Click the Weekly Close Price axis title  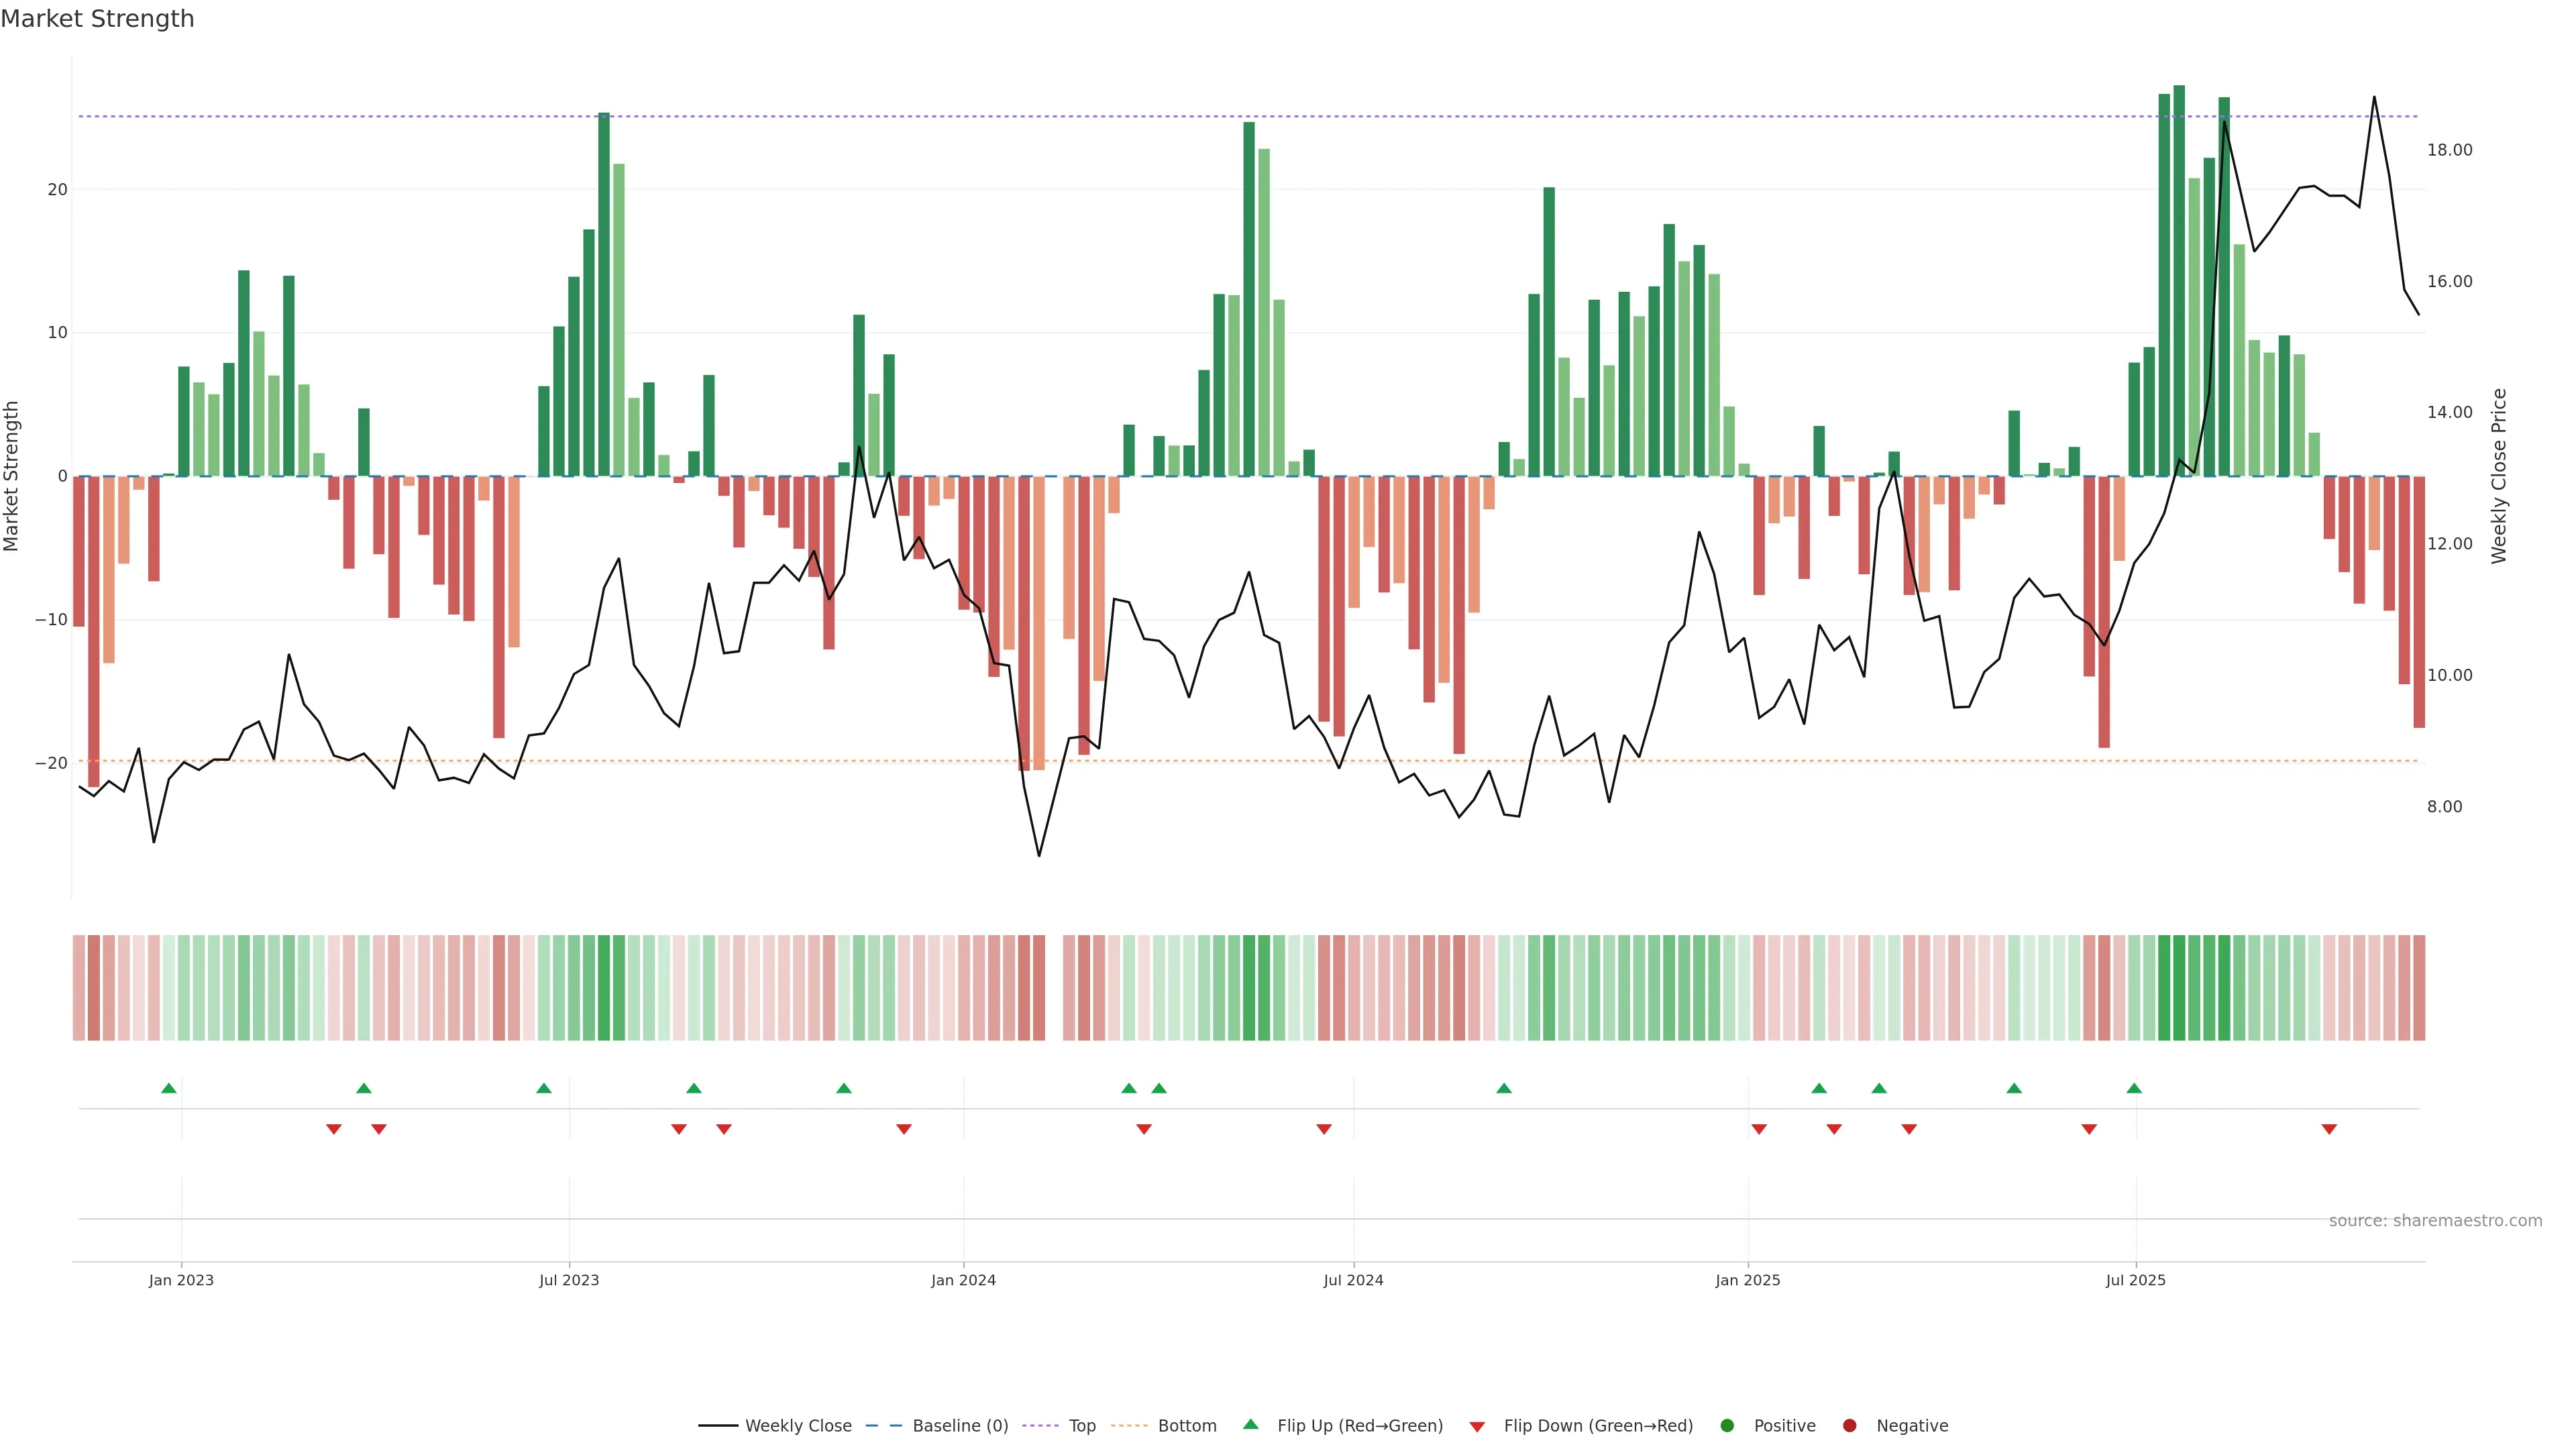[2499, 476]
